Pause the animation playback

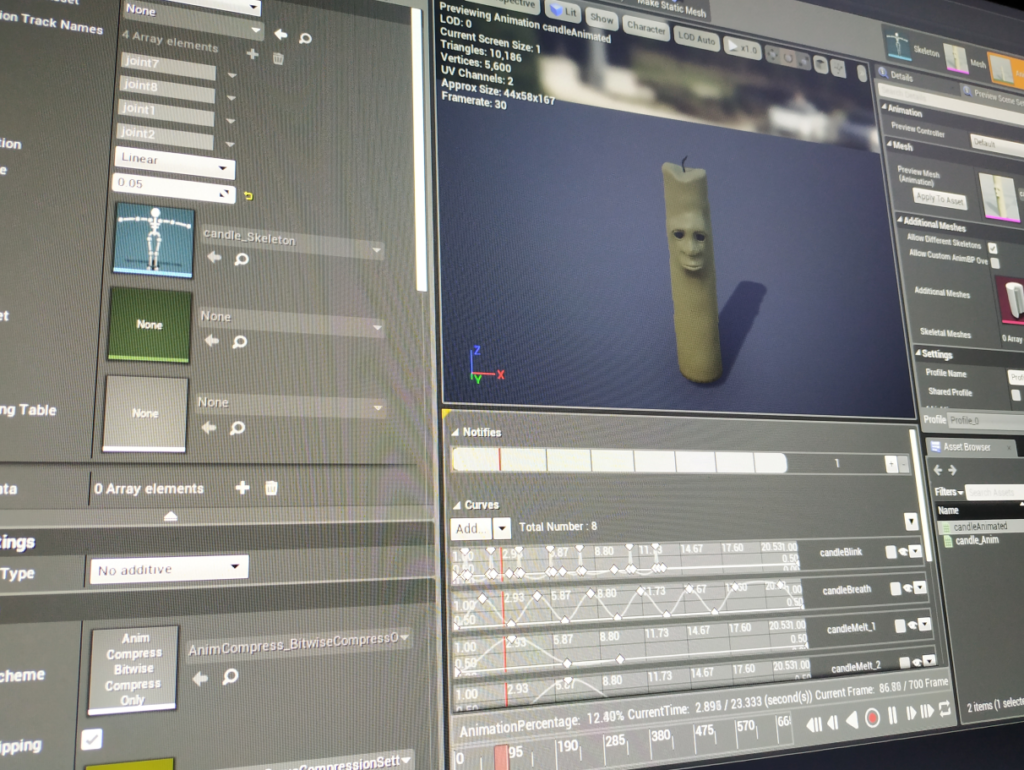[x=892, y=716]
